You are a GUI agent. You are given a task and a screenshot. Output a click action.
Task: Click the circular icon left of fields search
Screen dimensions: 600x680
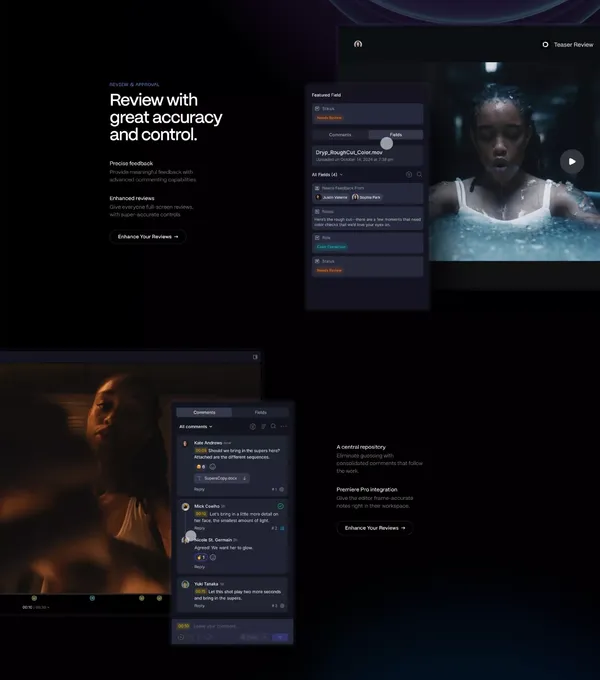409,174
